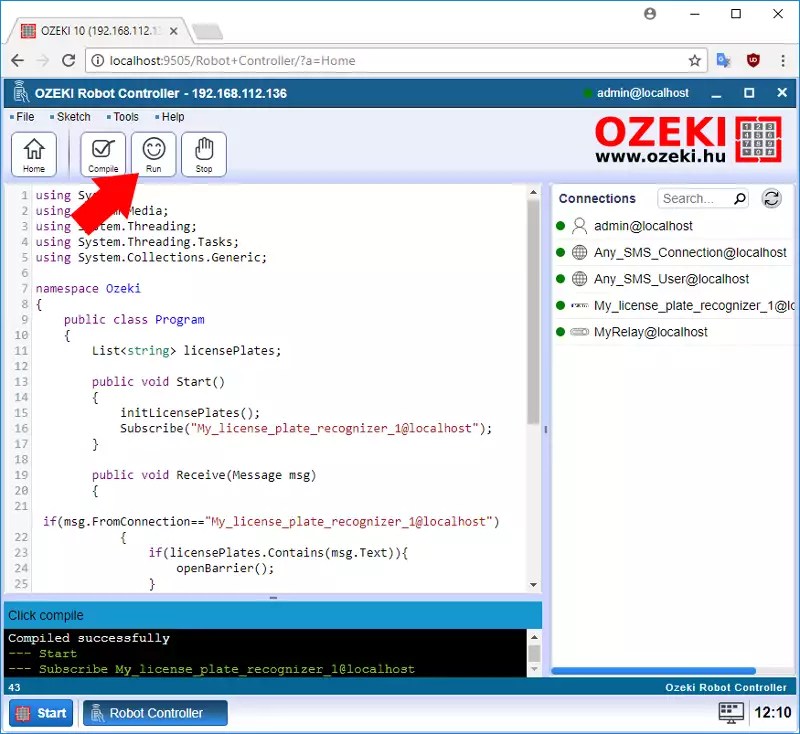Image resolution: width=800 pixels, height=734 pixels.
Task: Click the site info icon in address bar
Action: pyautogui.click(x=97, y=61)
